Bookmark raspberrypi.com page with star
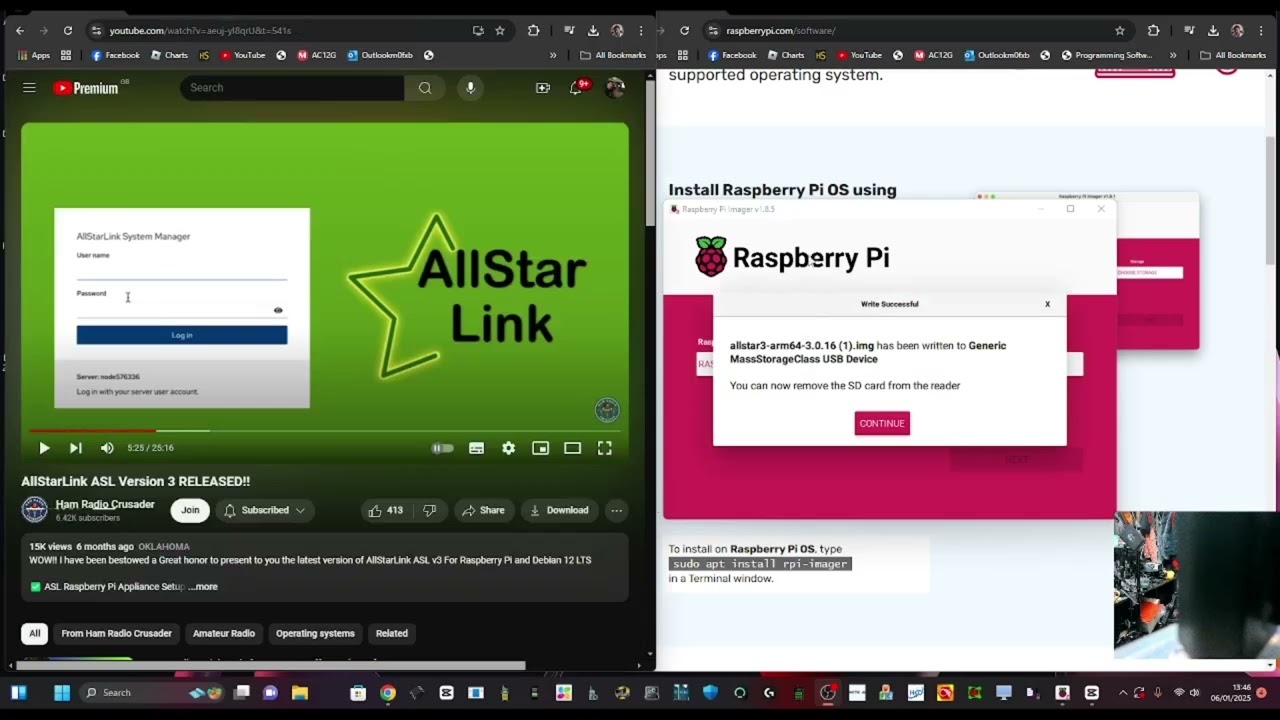 pos(1120,31)
